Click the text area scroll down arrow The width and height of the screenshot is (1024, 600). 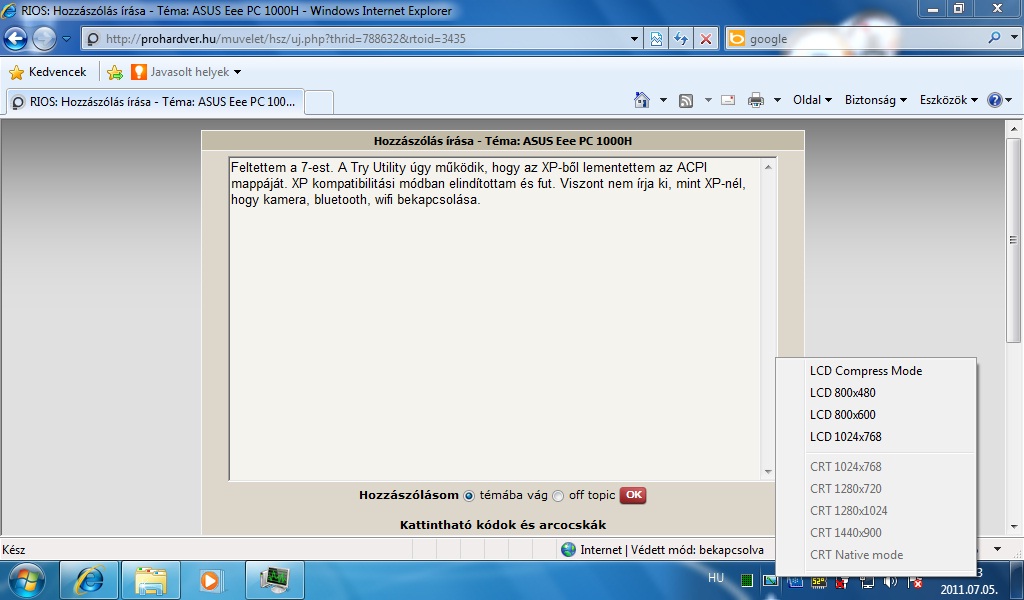(x=768, y=471)
